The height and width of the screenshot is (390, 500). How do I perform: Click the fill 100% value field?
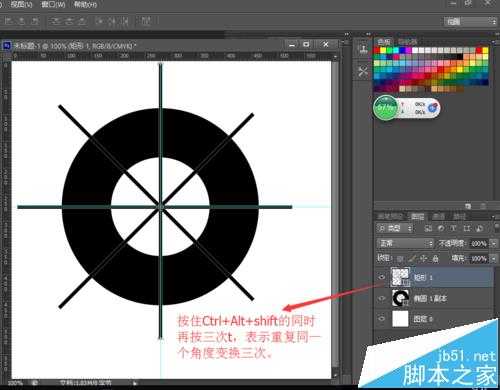pos(479,258)
